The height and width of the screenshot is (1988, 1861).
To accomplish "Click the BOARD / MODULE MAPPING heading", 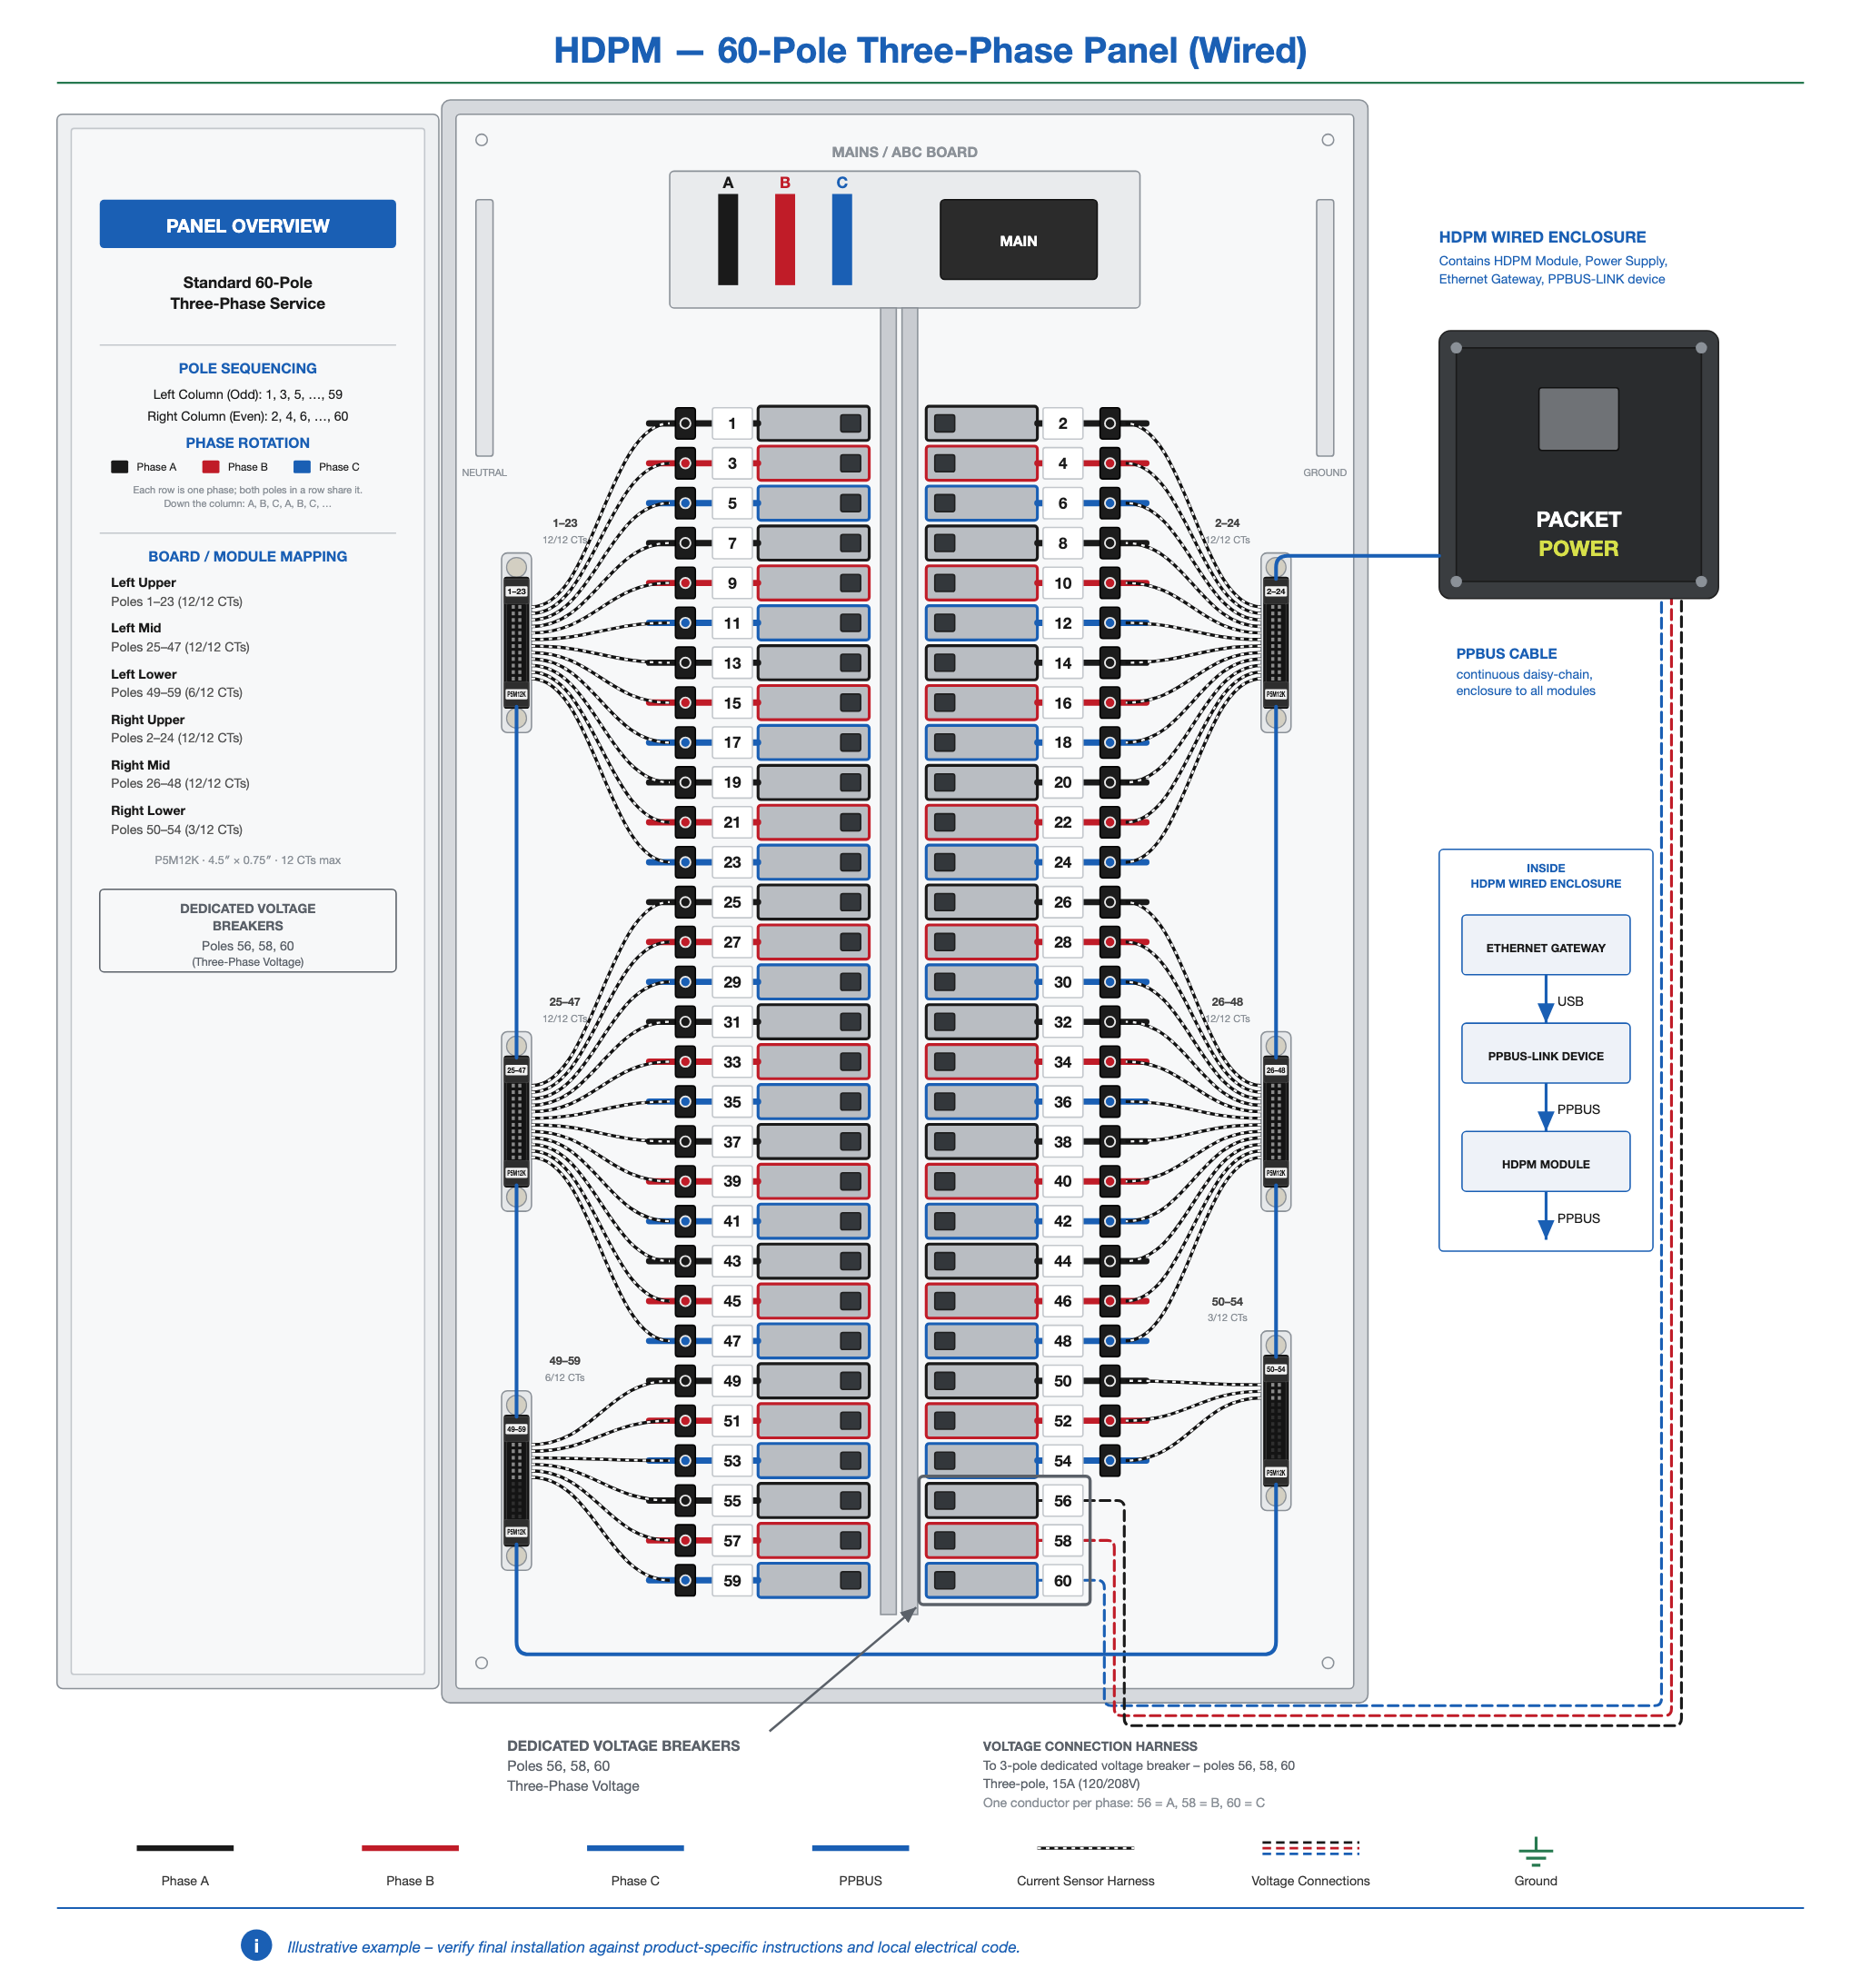I will 247,556.
